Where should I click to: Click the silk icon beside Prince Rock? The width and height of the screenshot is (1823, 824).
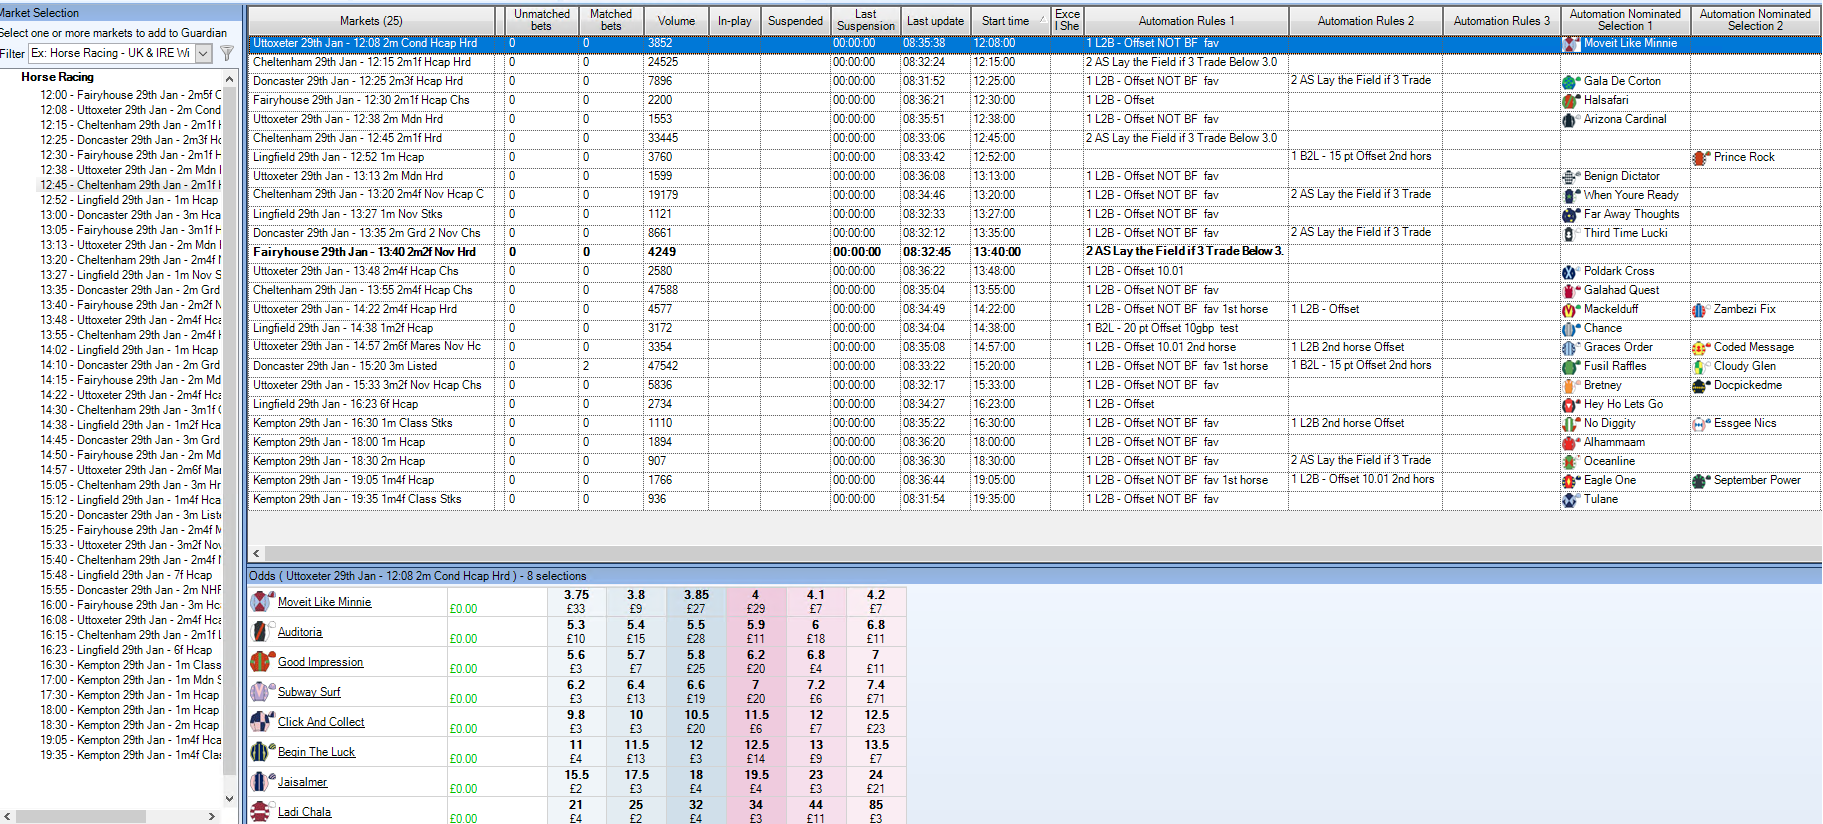(1700, 158)
